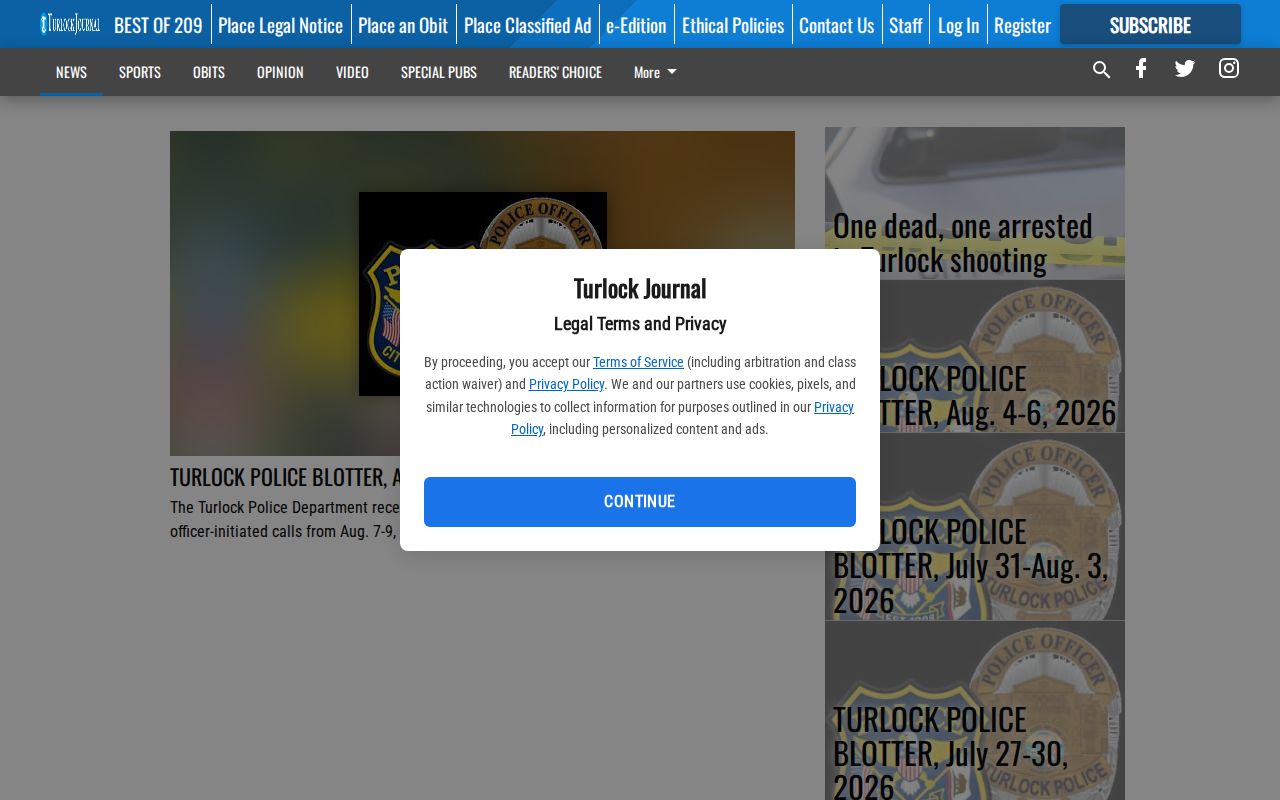Click the SUBSCRIBE button
This screenshot has width=1280, height=800.
coord(1150,24)
